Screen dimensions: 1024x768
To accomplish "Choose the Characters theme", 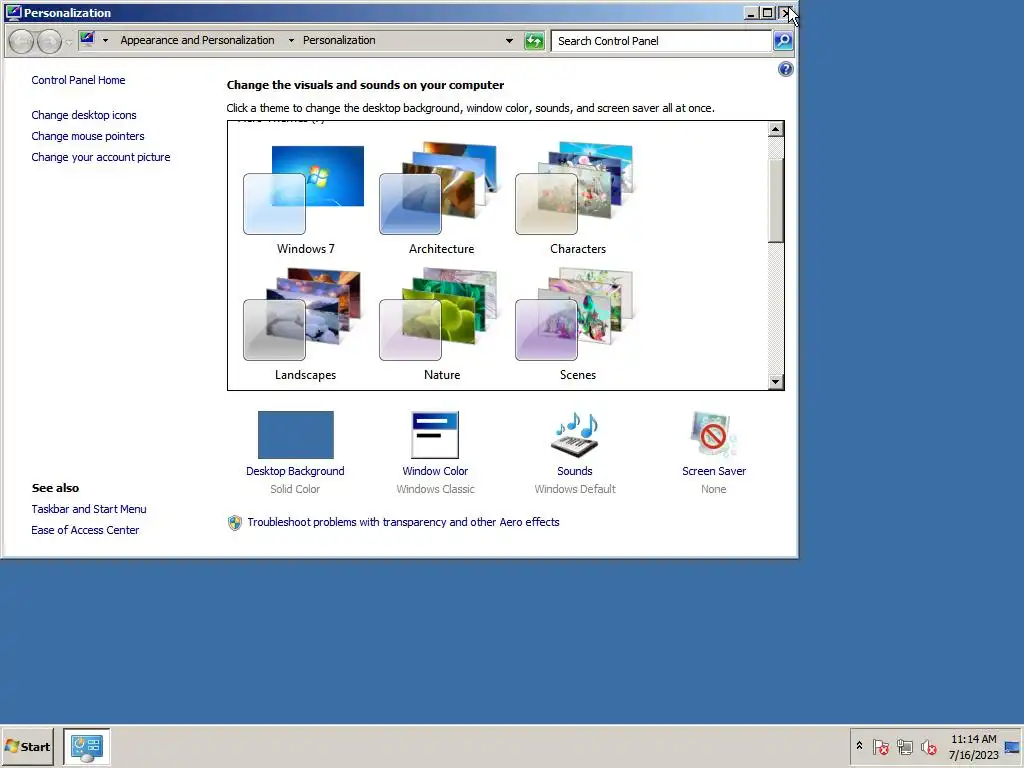I will click(x=575, y=189).
